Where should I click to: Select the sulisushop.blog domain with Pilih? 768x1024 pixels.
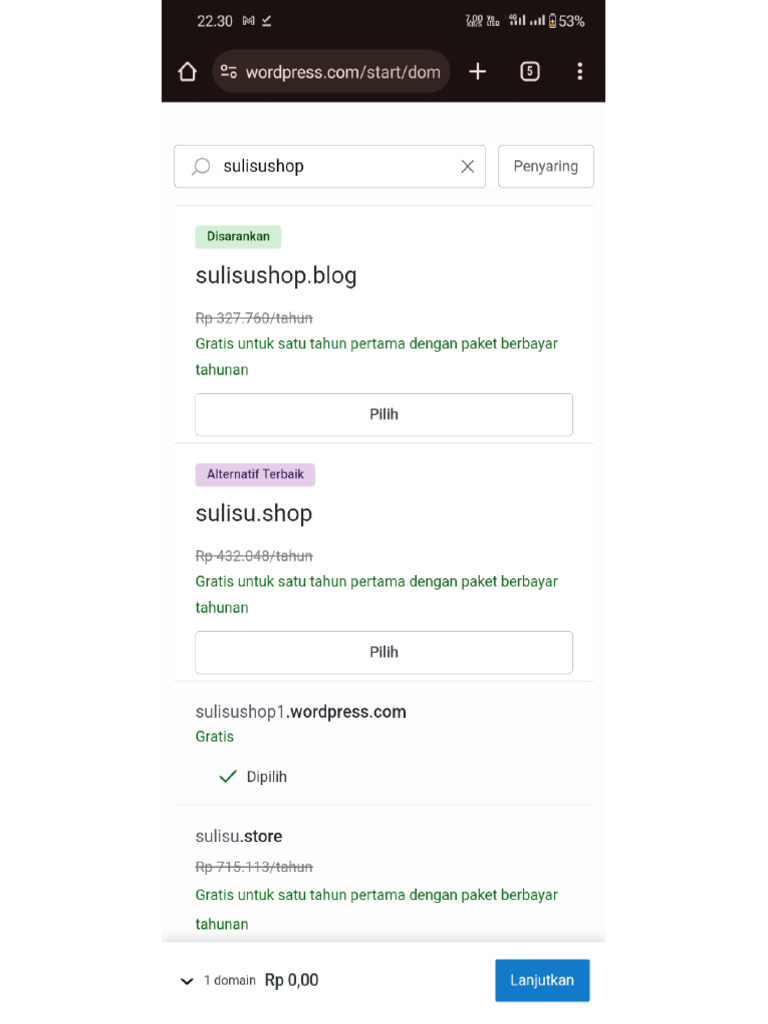[384, 414]
